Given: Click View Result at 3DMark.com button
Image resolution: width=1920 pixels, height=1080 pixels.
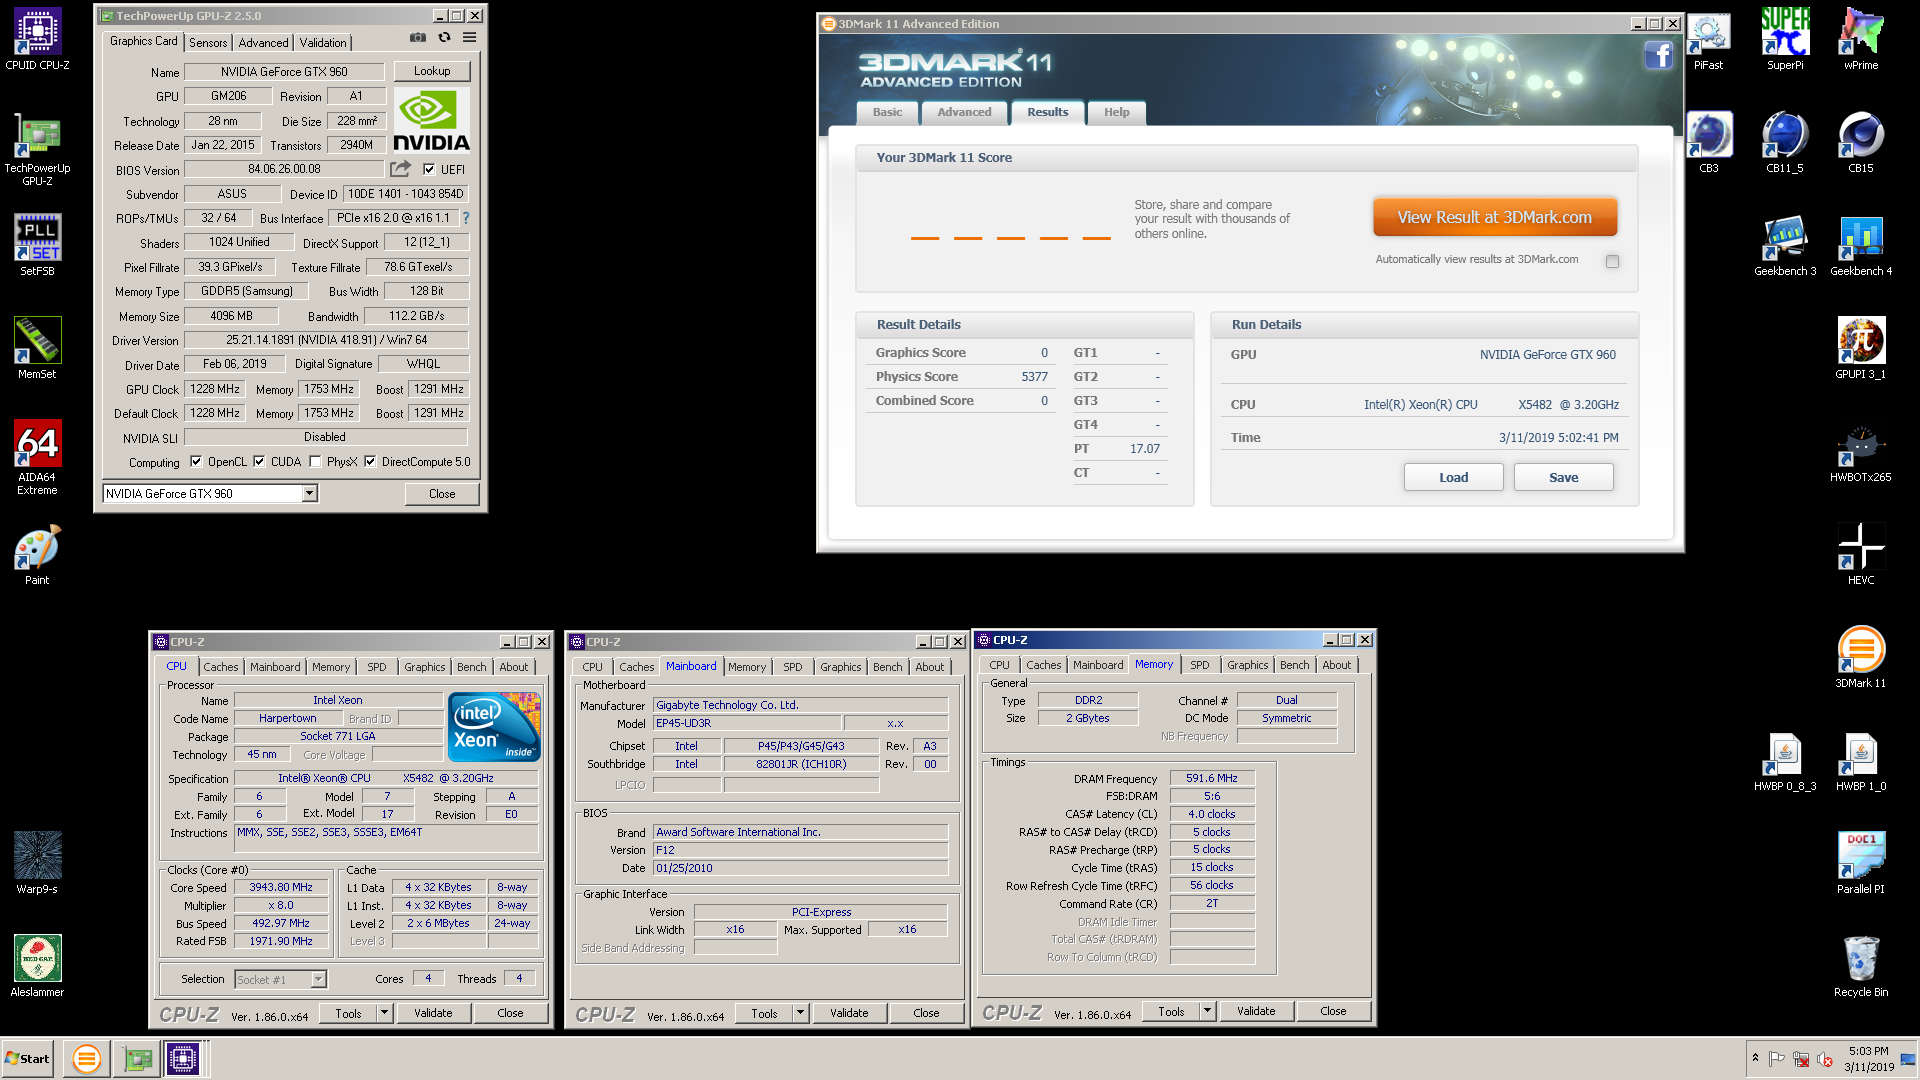Looking at the screenshot, I should point(1494,217).
